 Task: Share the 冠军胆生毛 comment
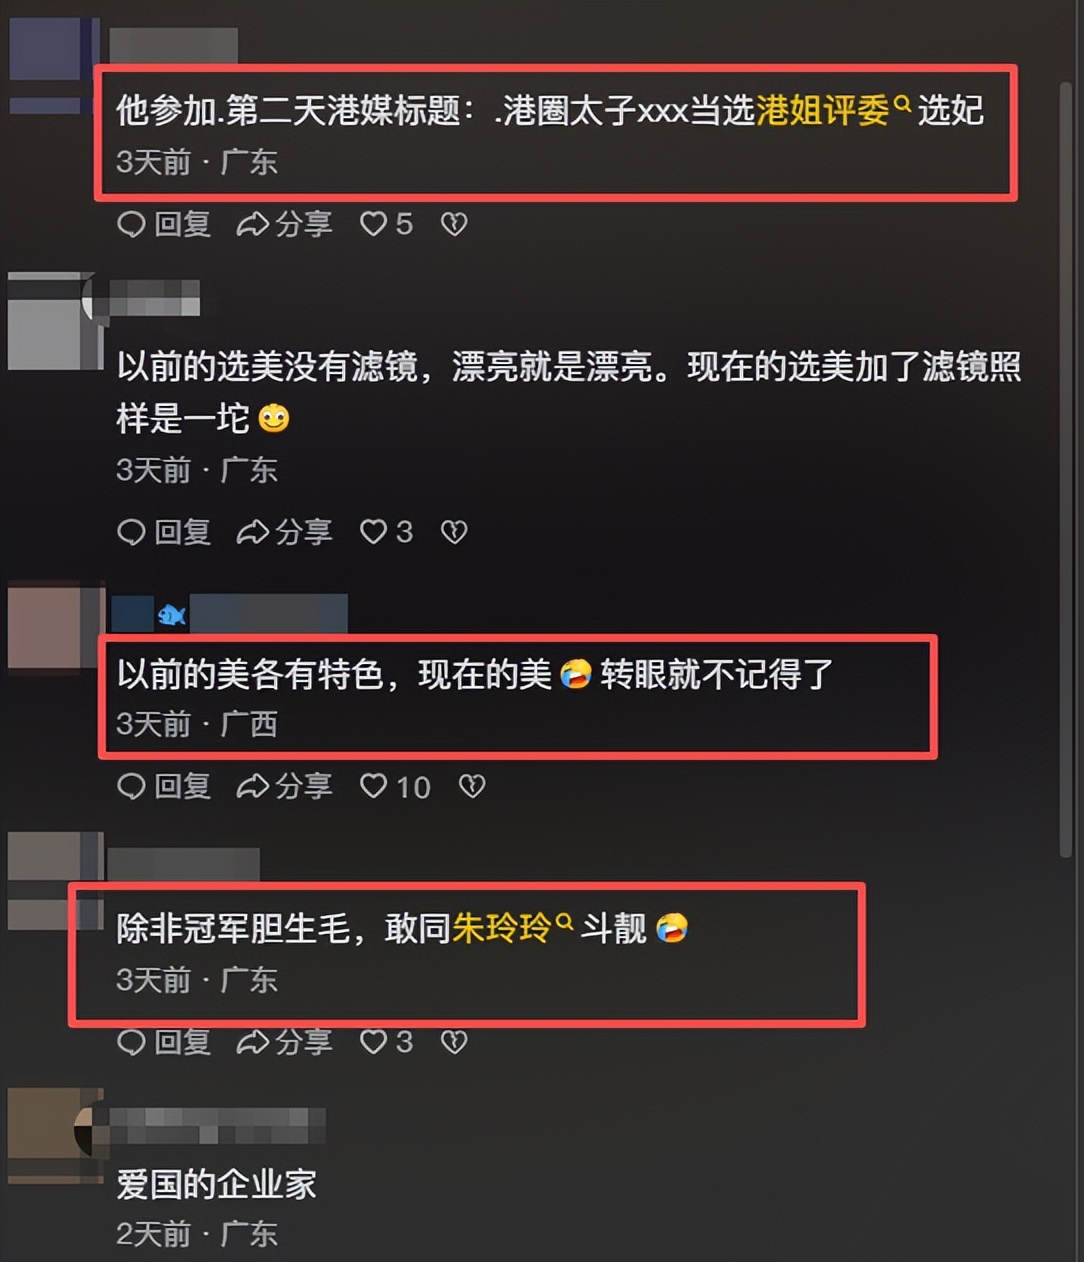tap(285, 1042)
